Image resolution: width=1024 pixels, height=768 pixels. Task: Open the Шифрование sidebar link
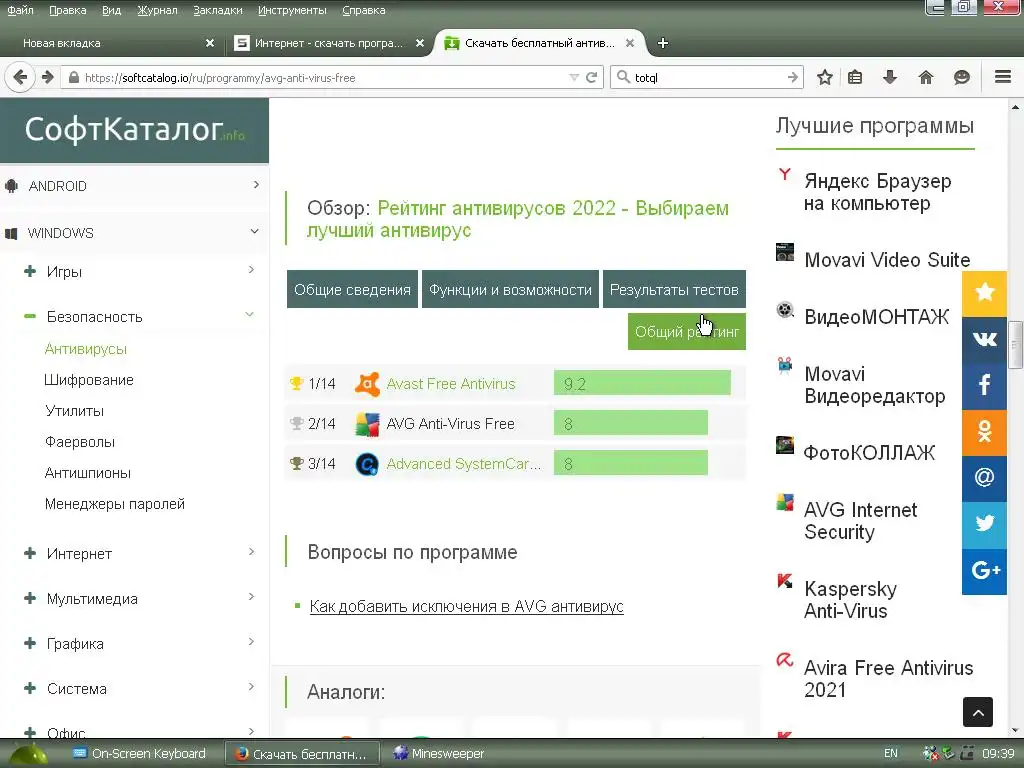click(89, 380)
